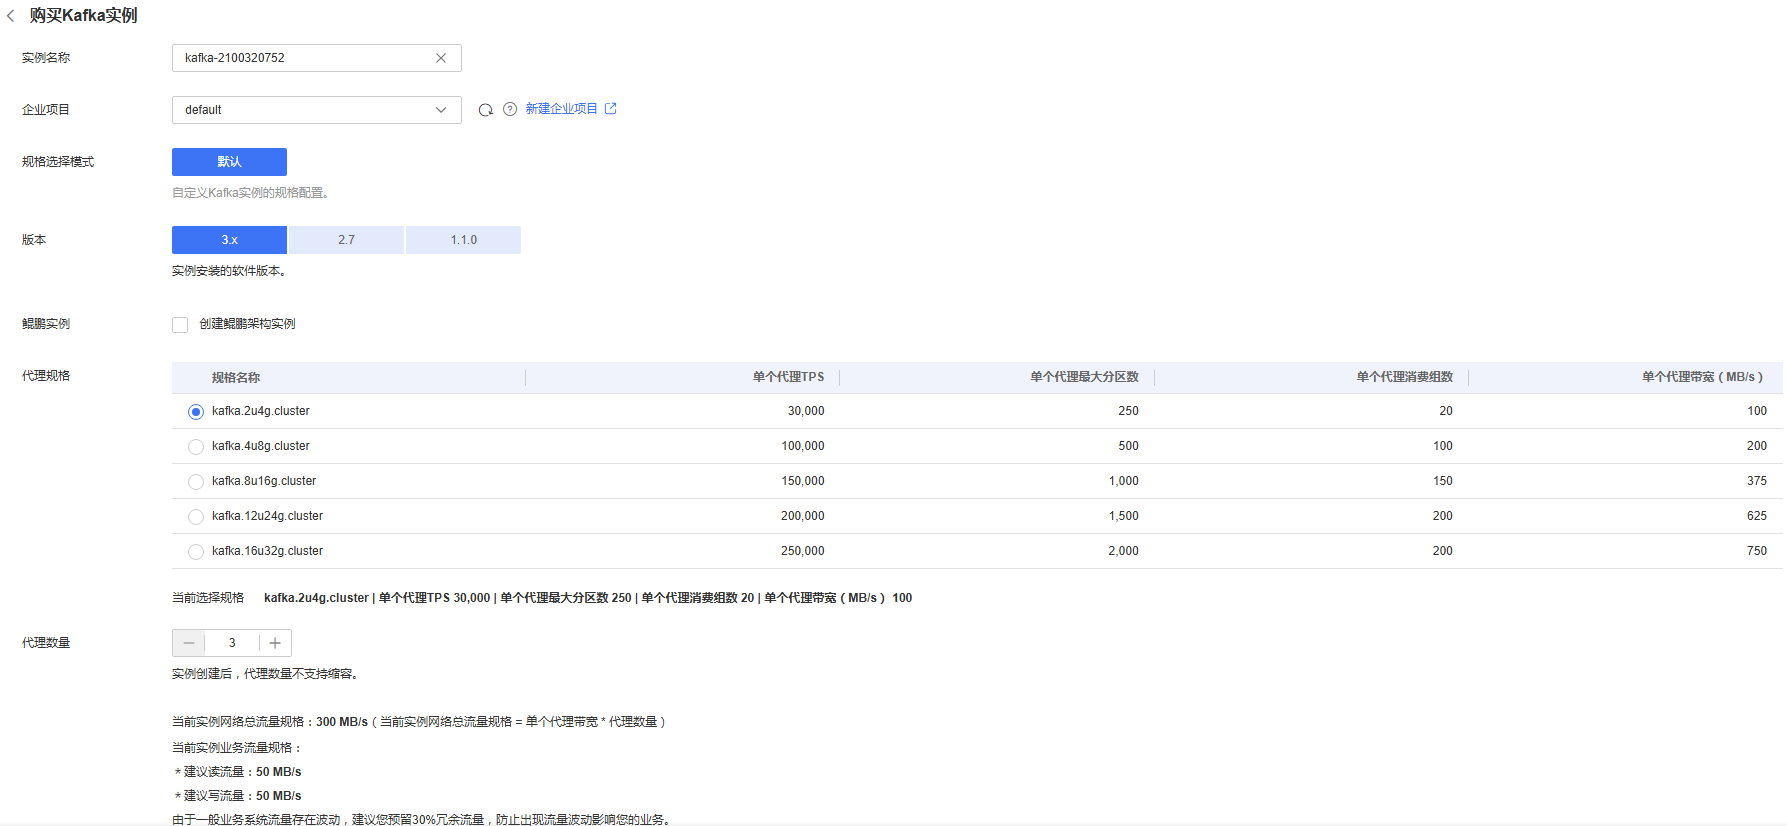Click the bandwidth value 375
1787x826 pixels.
tap(1757, 481)
